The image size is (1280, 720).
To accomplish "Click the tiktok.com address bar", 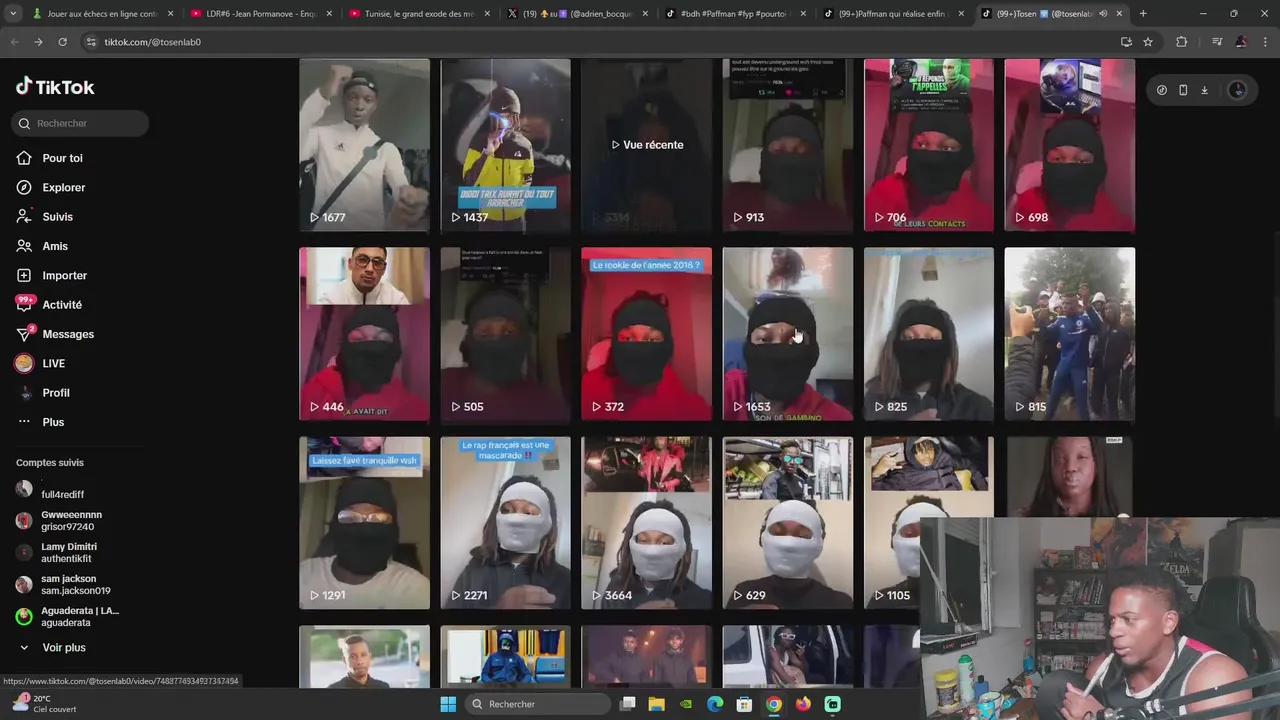I will [600, 42].
